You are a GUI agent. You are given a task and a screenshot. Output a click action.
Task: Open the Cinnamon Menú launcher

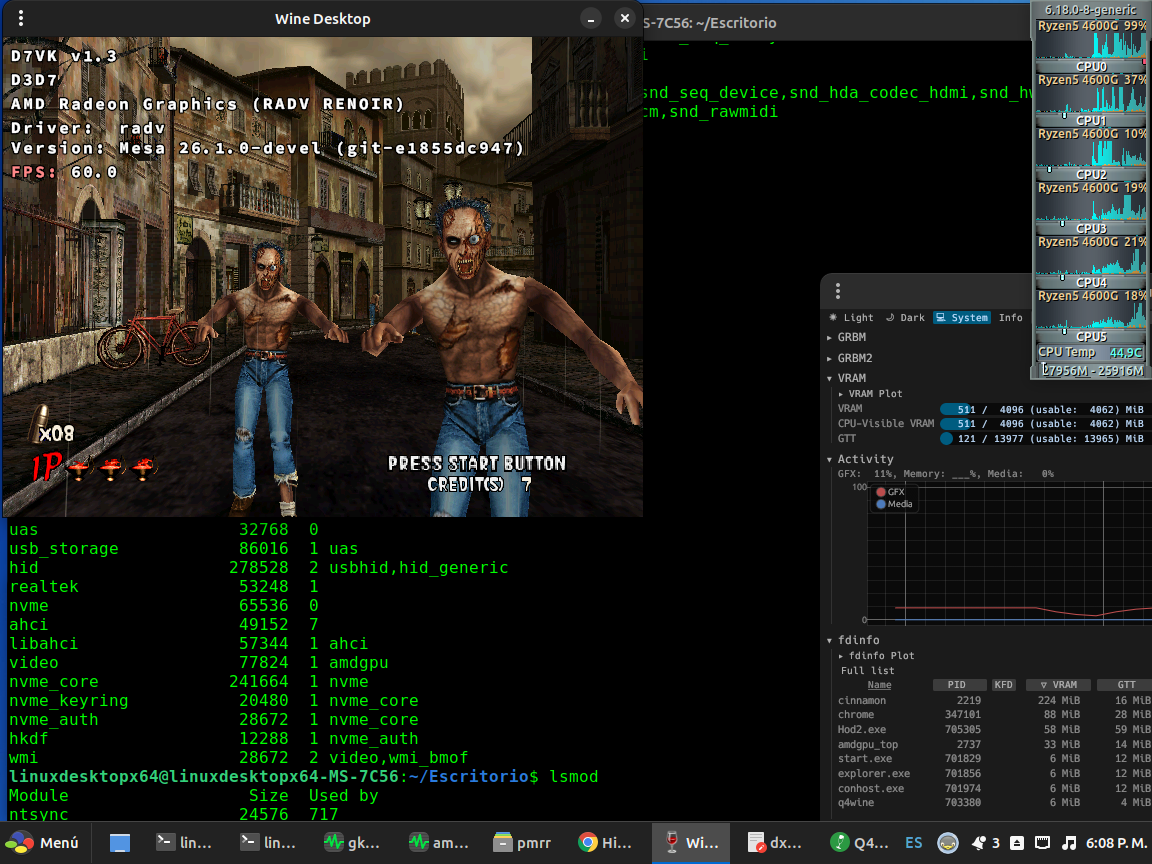[43, 843]
